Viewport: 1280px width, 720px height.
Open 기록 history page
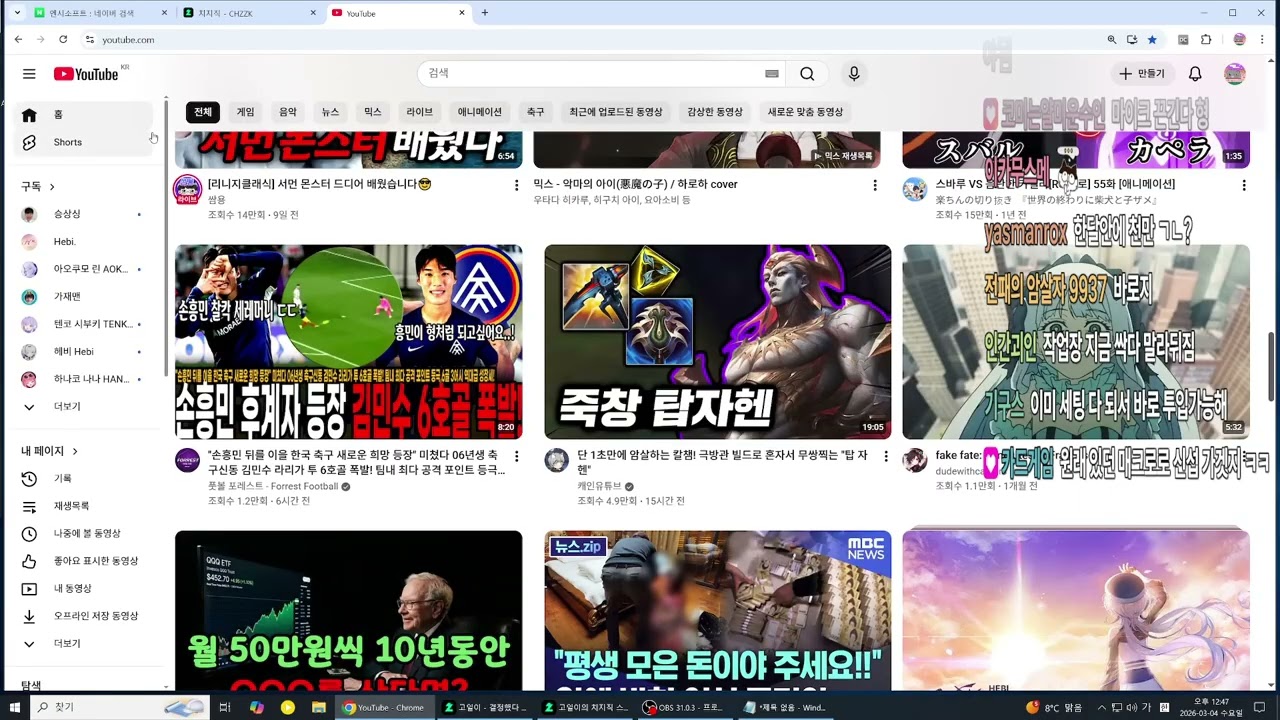coord(84,479)
